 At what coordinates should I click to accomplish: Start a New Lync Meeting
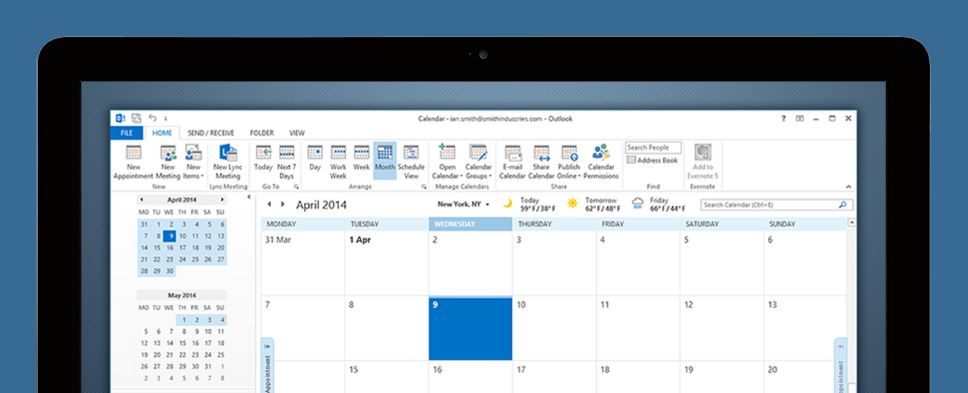[x=228, y=162]
